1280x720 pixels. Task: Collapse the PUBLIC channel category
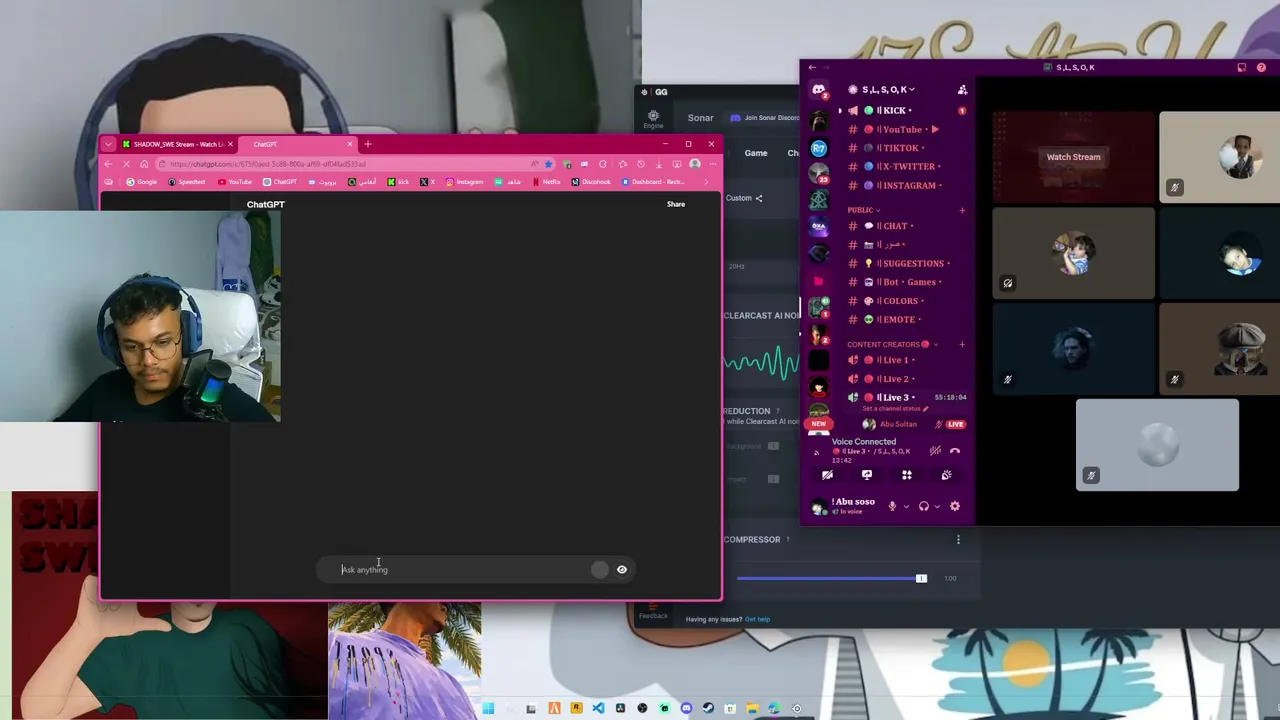point(863,210)
